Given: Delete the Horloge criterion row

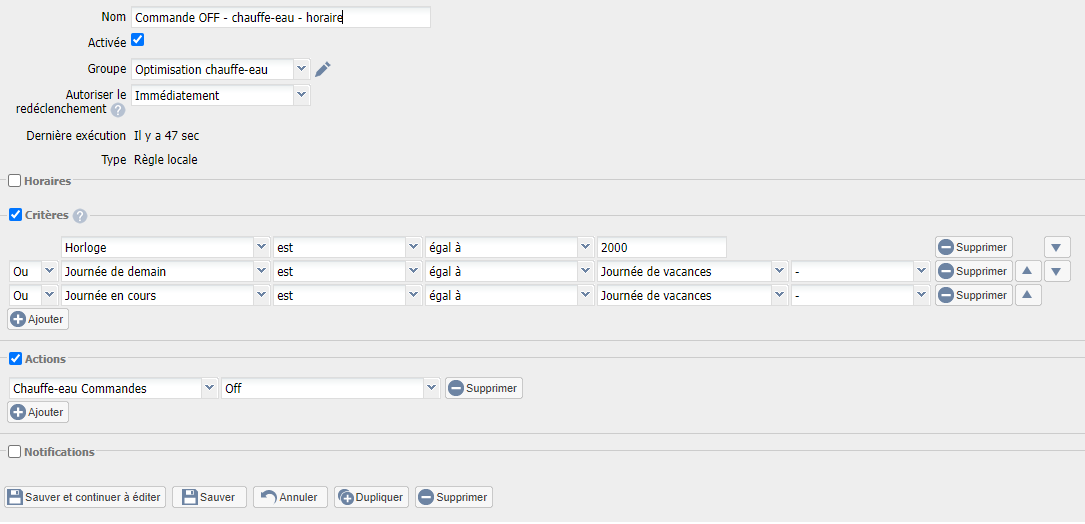Looking at the screenshot, I should pos(973,247).
